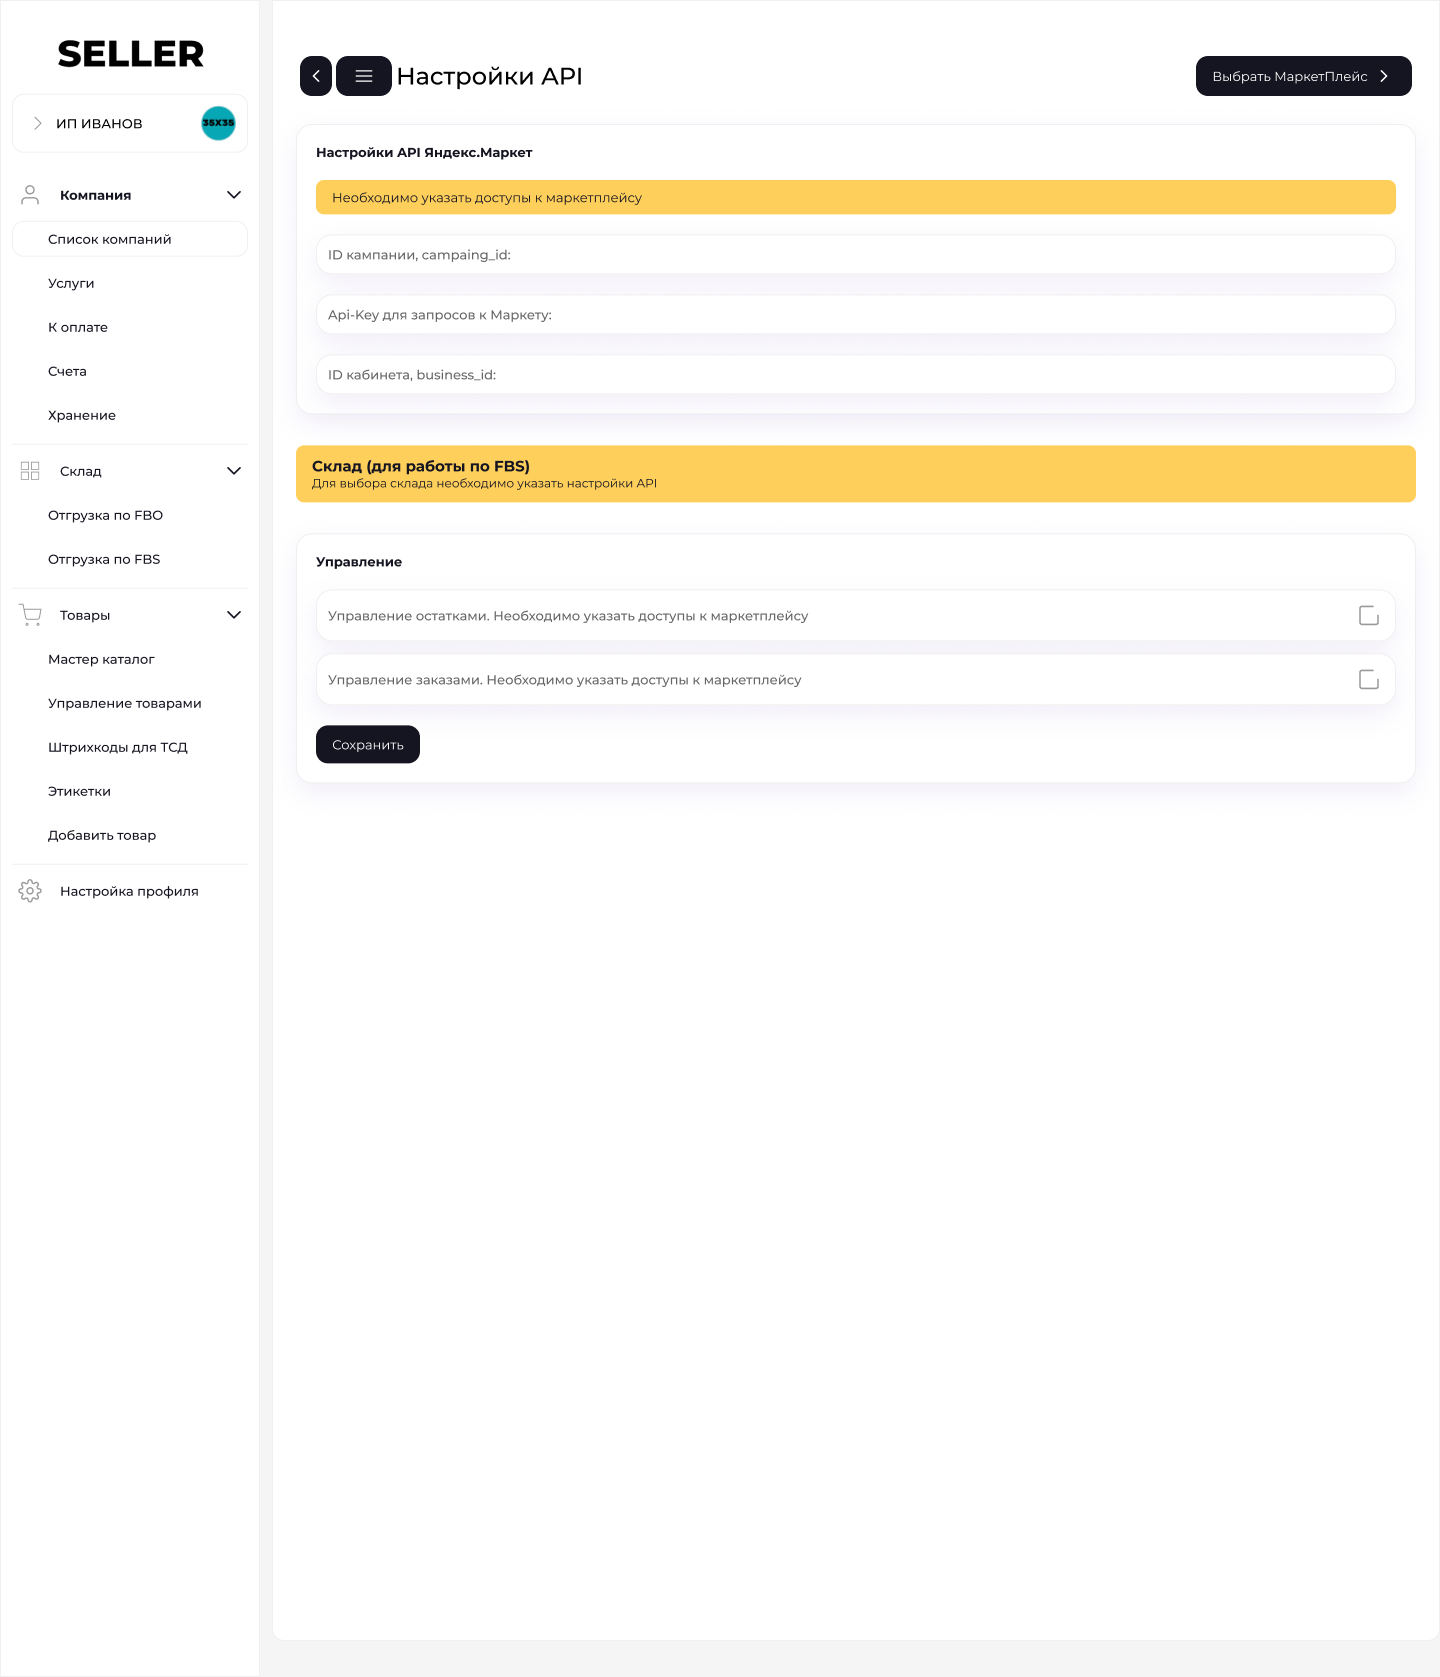Toggle Управление заказами checkbox

click(x=1369, y=680)
